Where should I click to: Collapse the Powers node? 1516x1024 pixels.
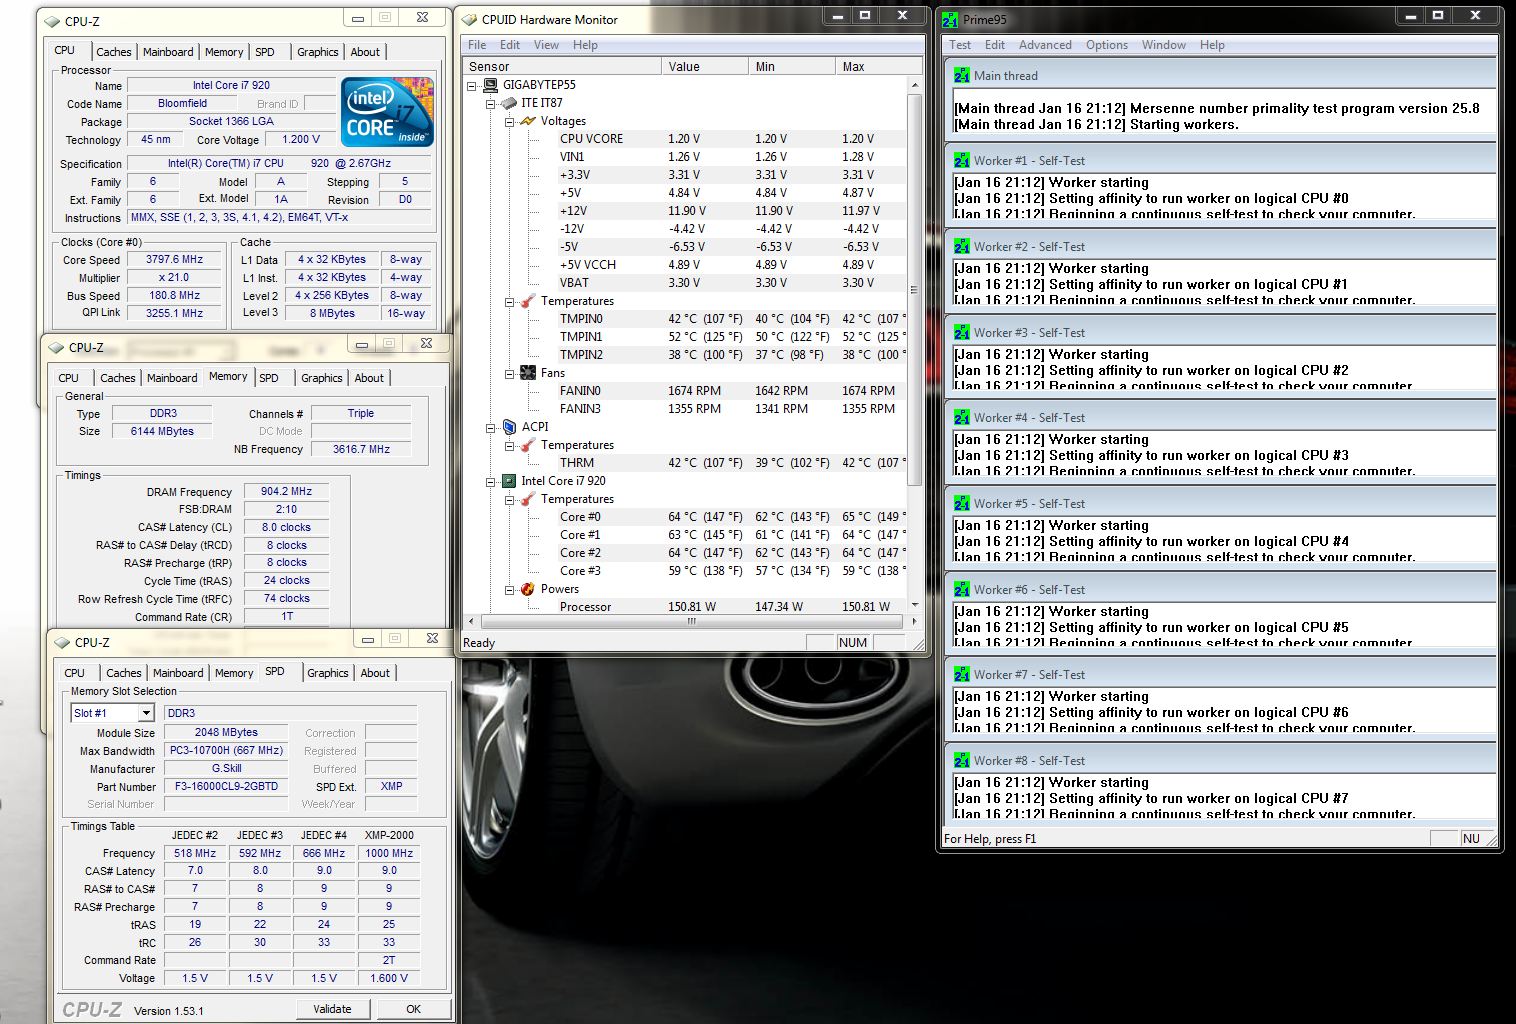pos(509,589)
